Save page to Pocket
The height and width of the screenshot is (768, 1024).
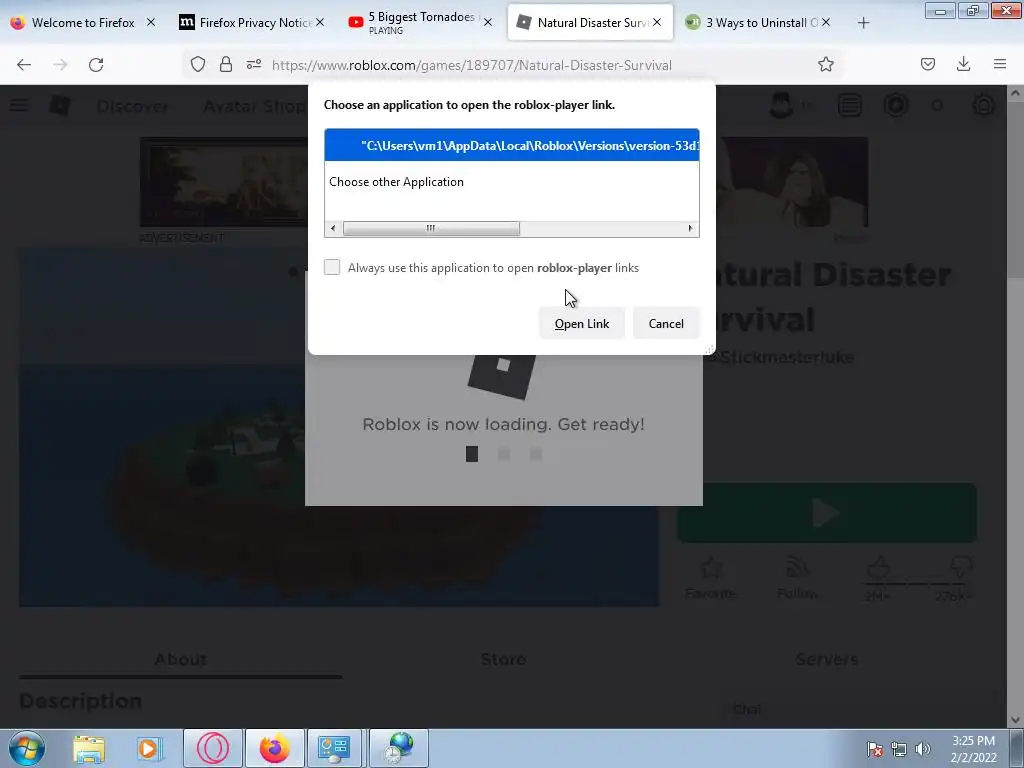928,64
